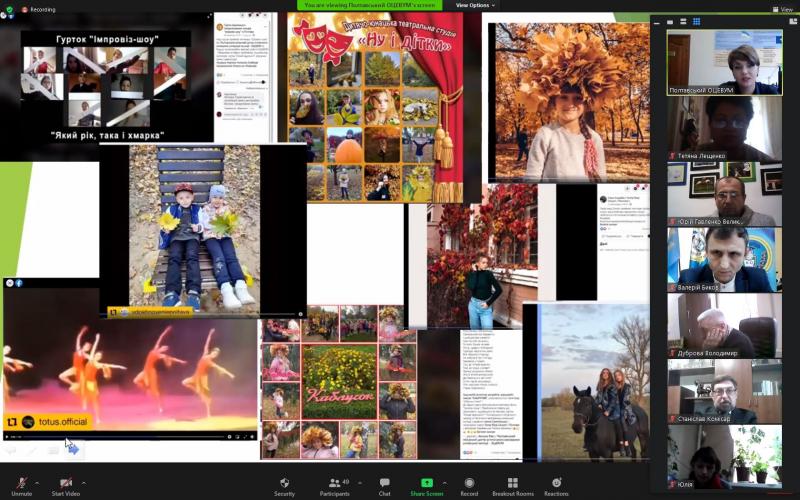
Task: Select Валерій Биков video tile
Action: coord(724,260)
